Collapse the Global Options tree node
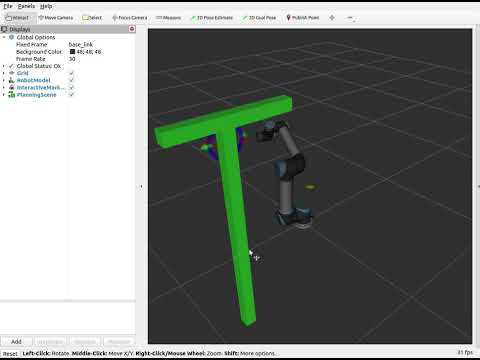Viewport: 480px width, 360px height. pos(4,37)
